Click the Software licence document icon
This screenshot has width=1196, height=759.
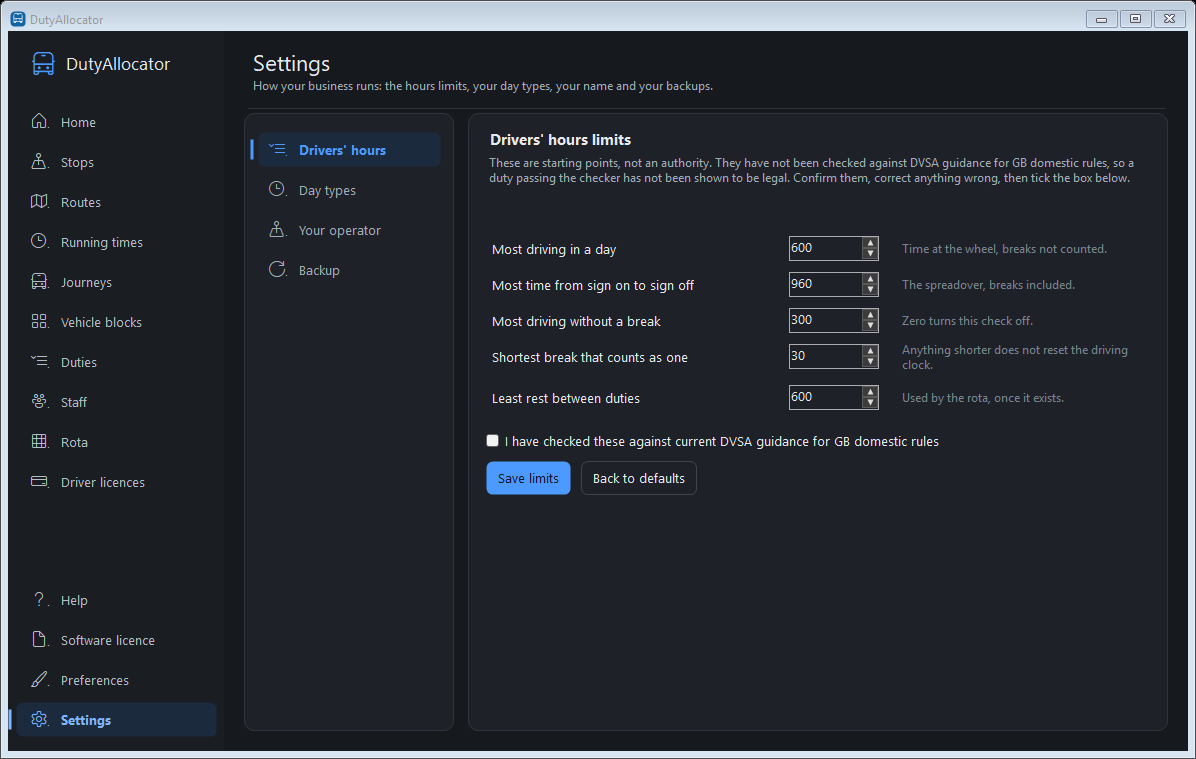(x=40, y=639)
